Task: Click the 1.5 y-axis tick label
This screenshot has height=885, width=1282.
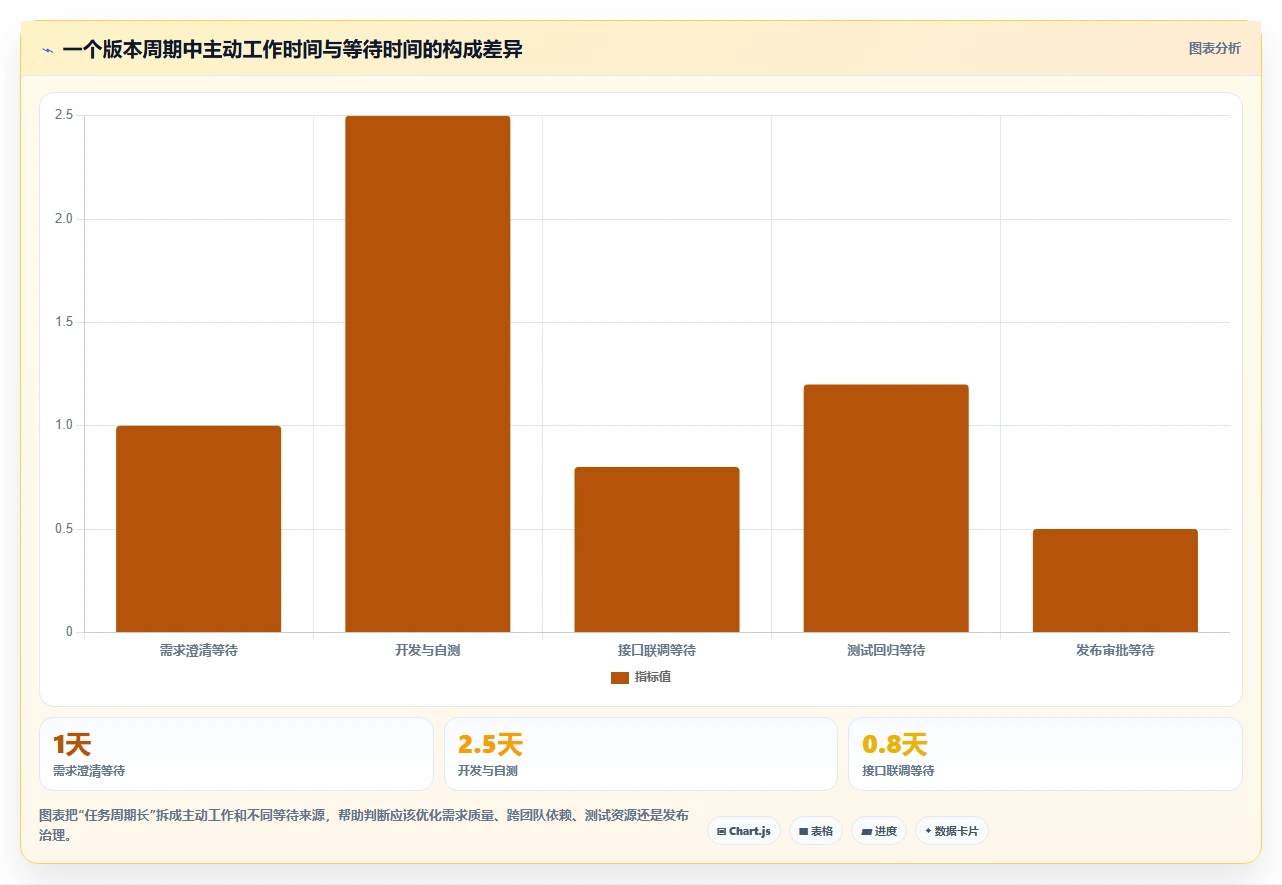Action: point(64,322)
